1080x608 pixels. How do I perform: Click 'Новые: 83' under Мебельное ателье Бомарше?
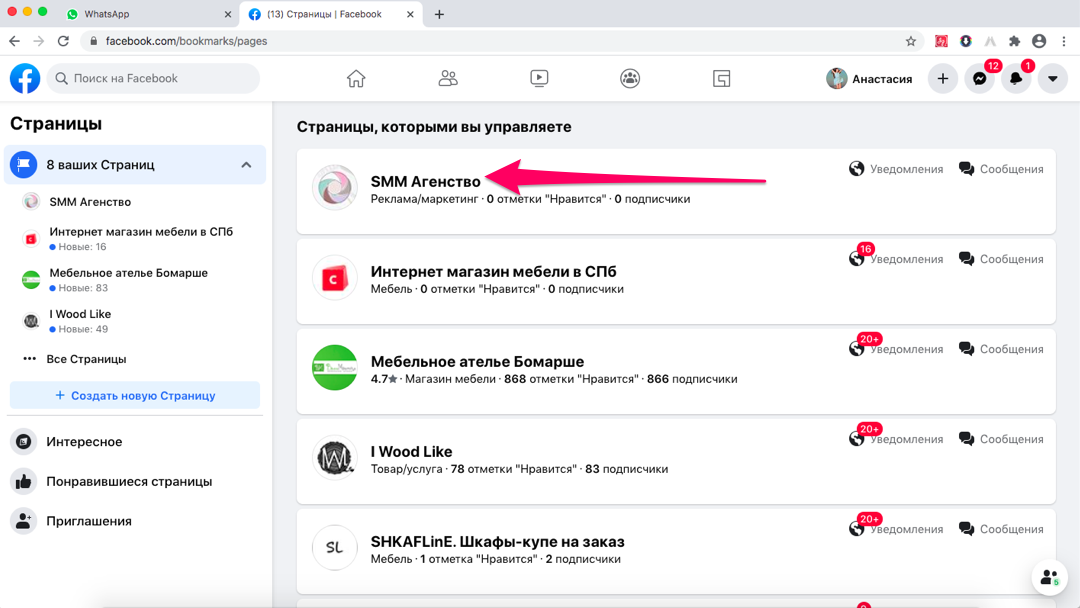coord(83,288)
